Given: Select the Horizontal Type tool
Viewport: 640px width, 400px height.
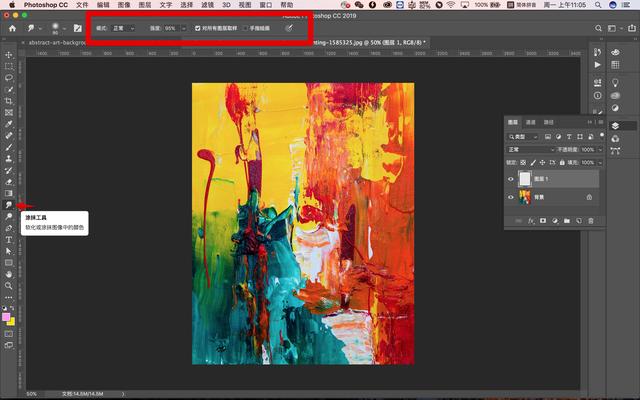Looking at the screenshot, I should (x=9, y=239).
